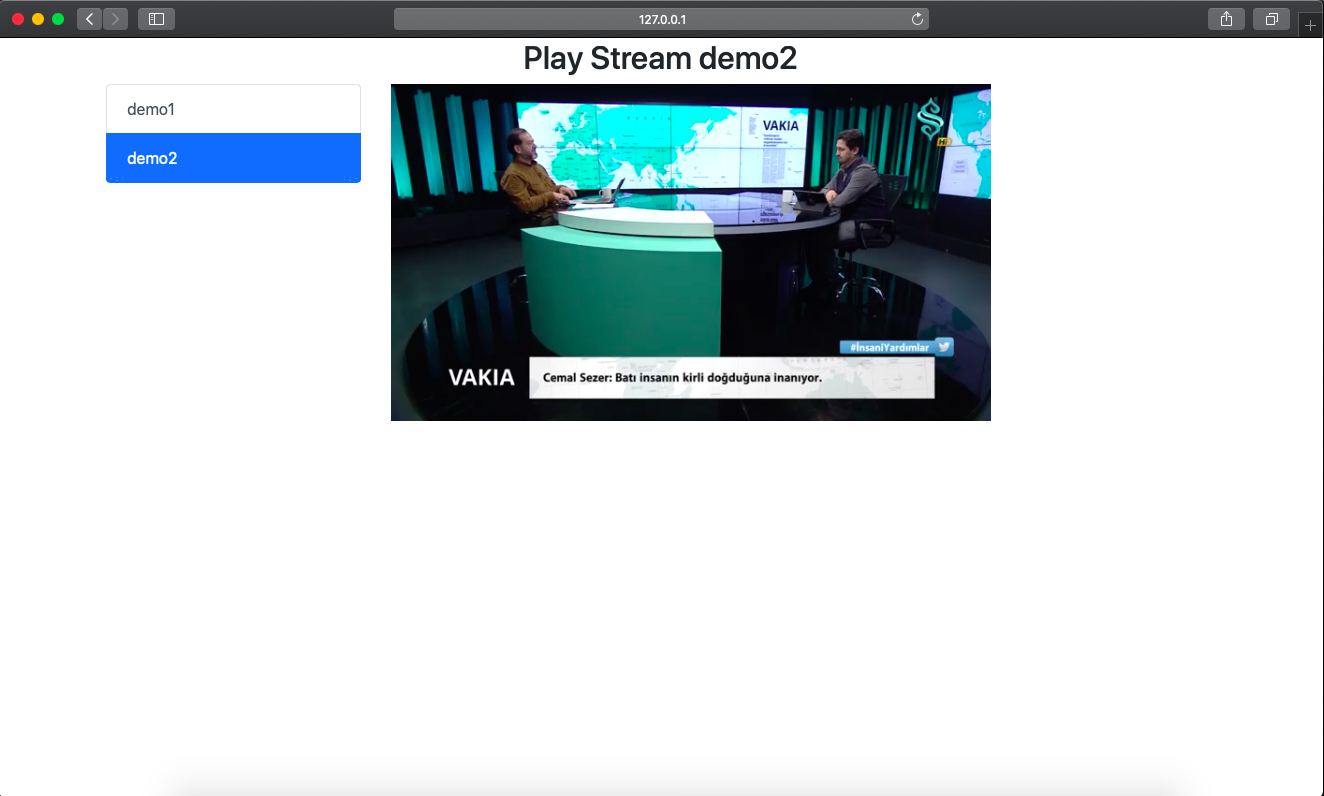Click the browser back arrow button

pos(89,19)
